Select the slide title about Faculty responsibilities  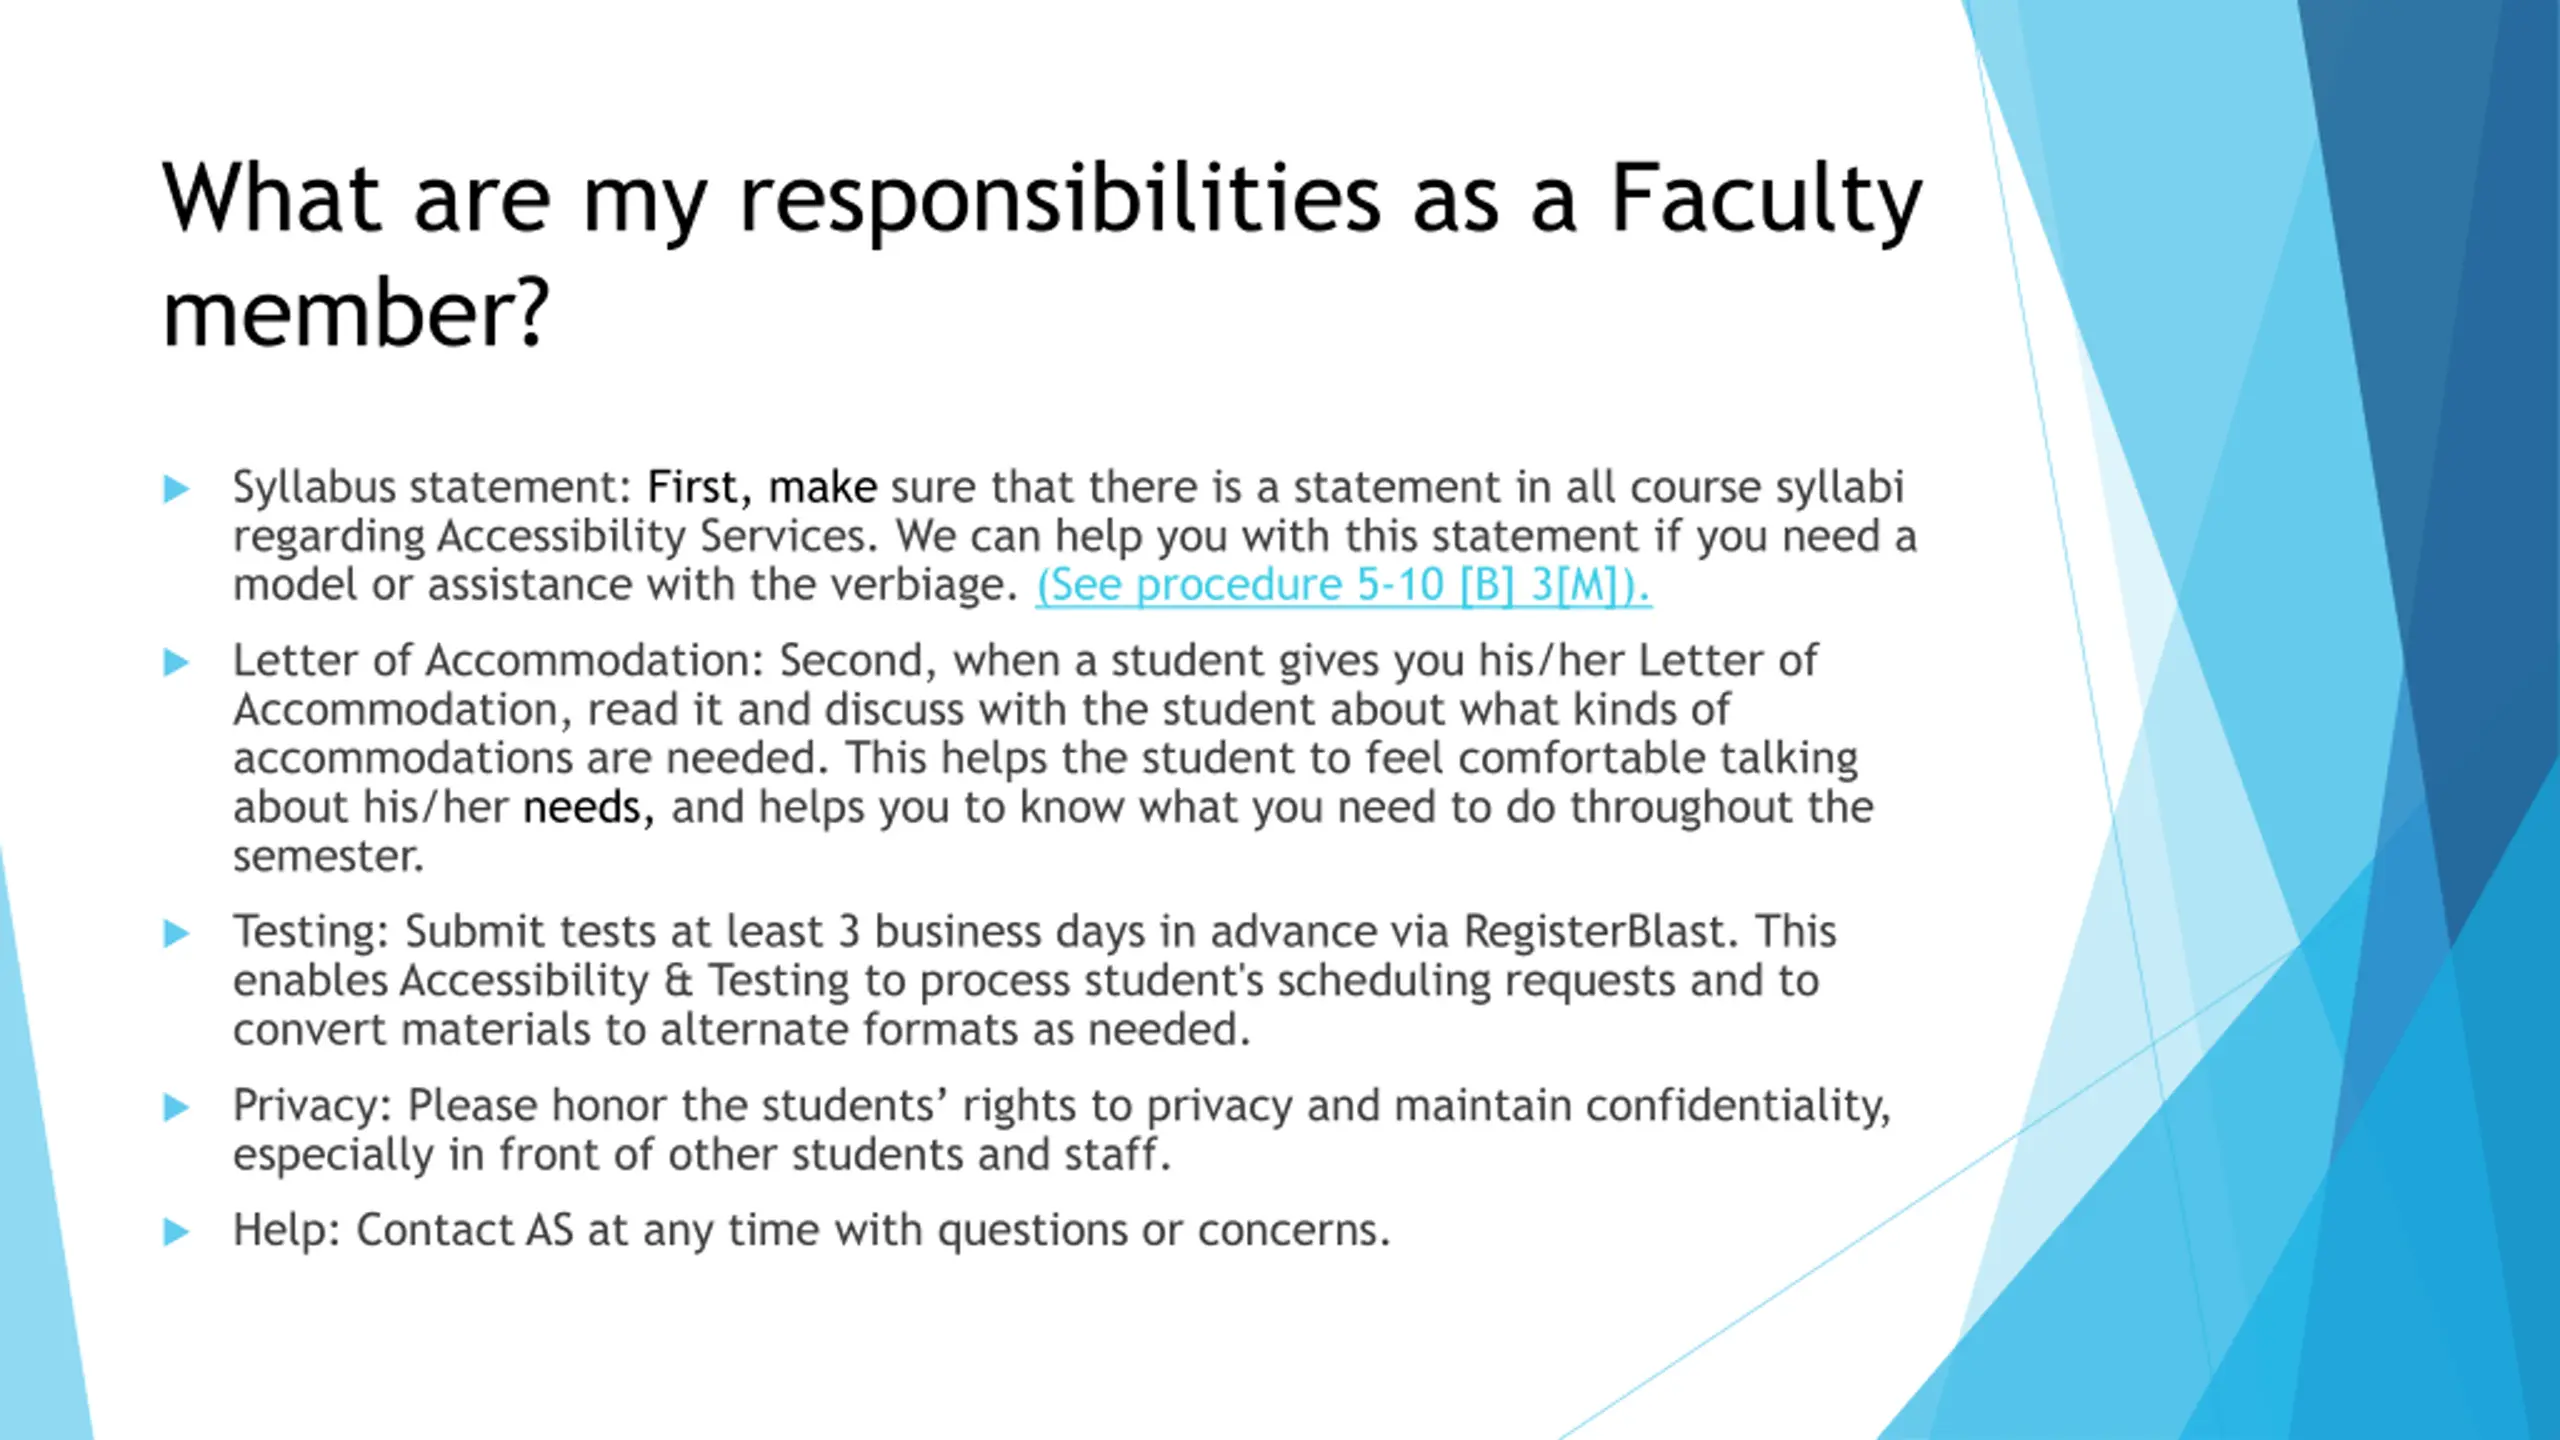1042,255
